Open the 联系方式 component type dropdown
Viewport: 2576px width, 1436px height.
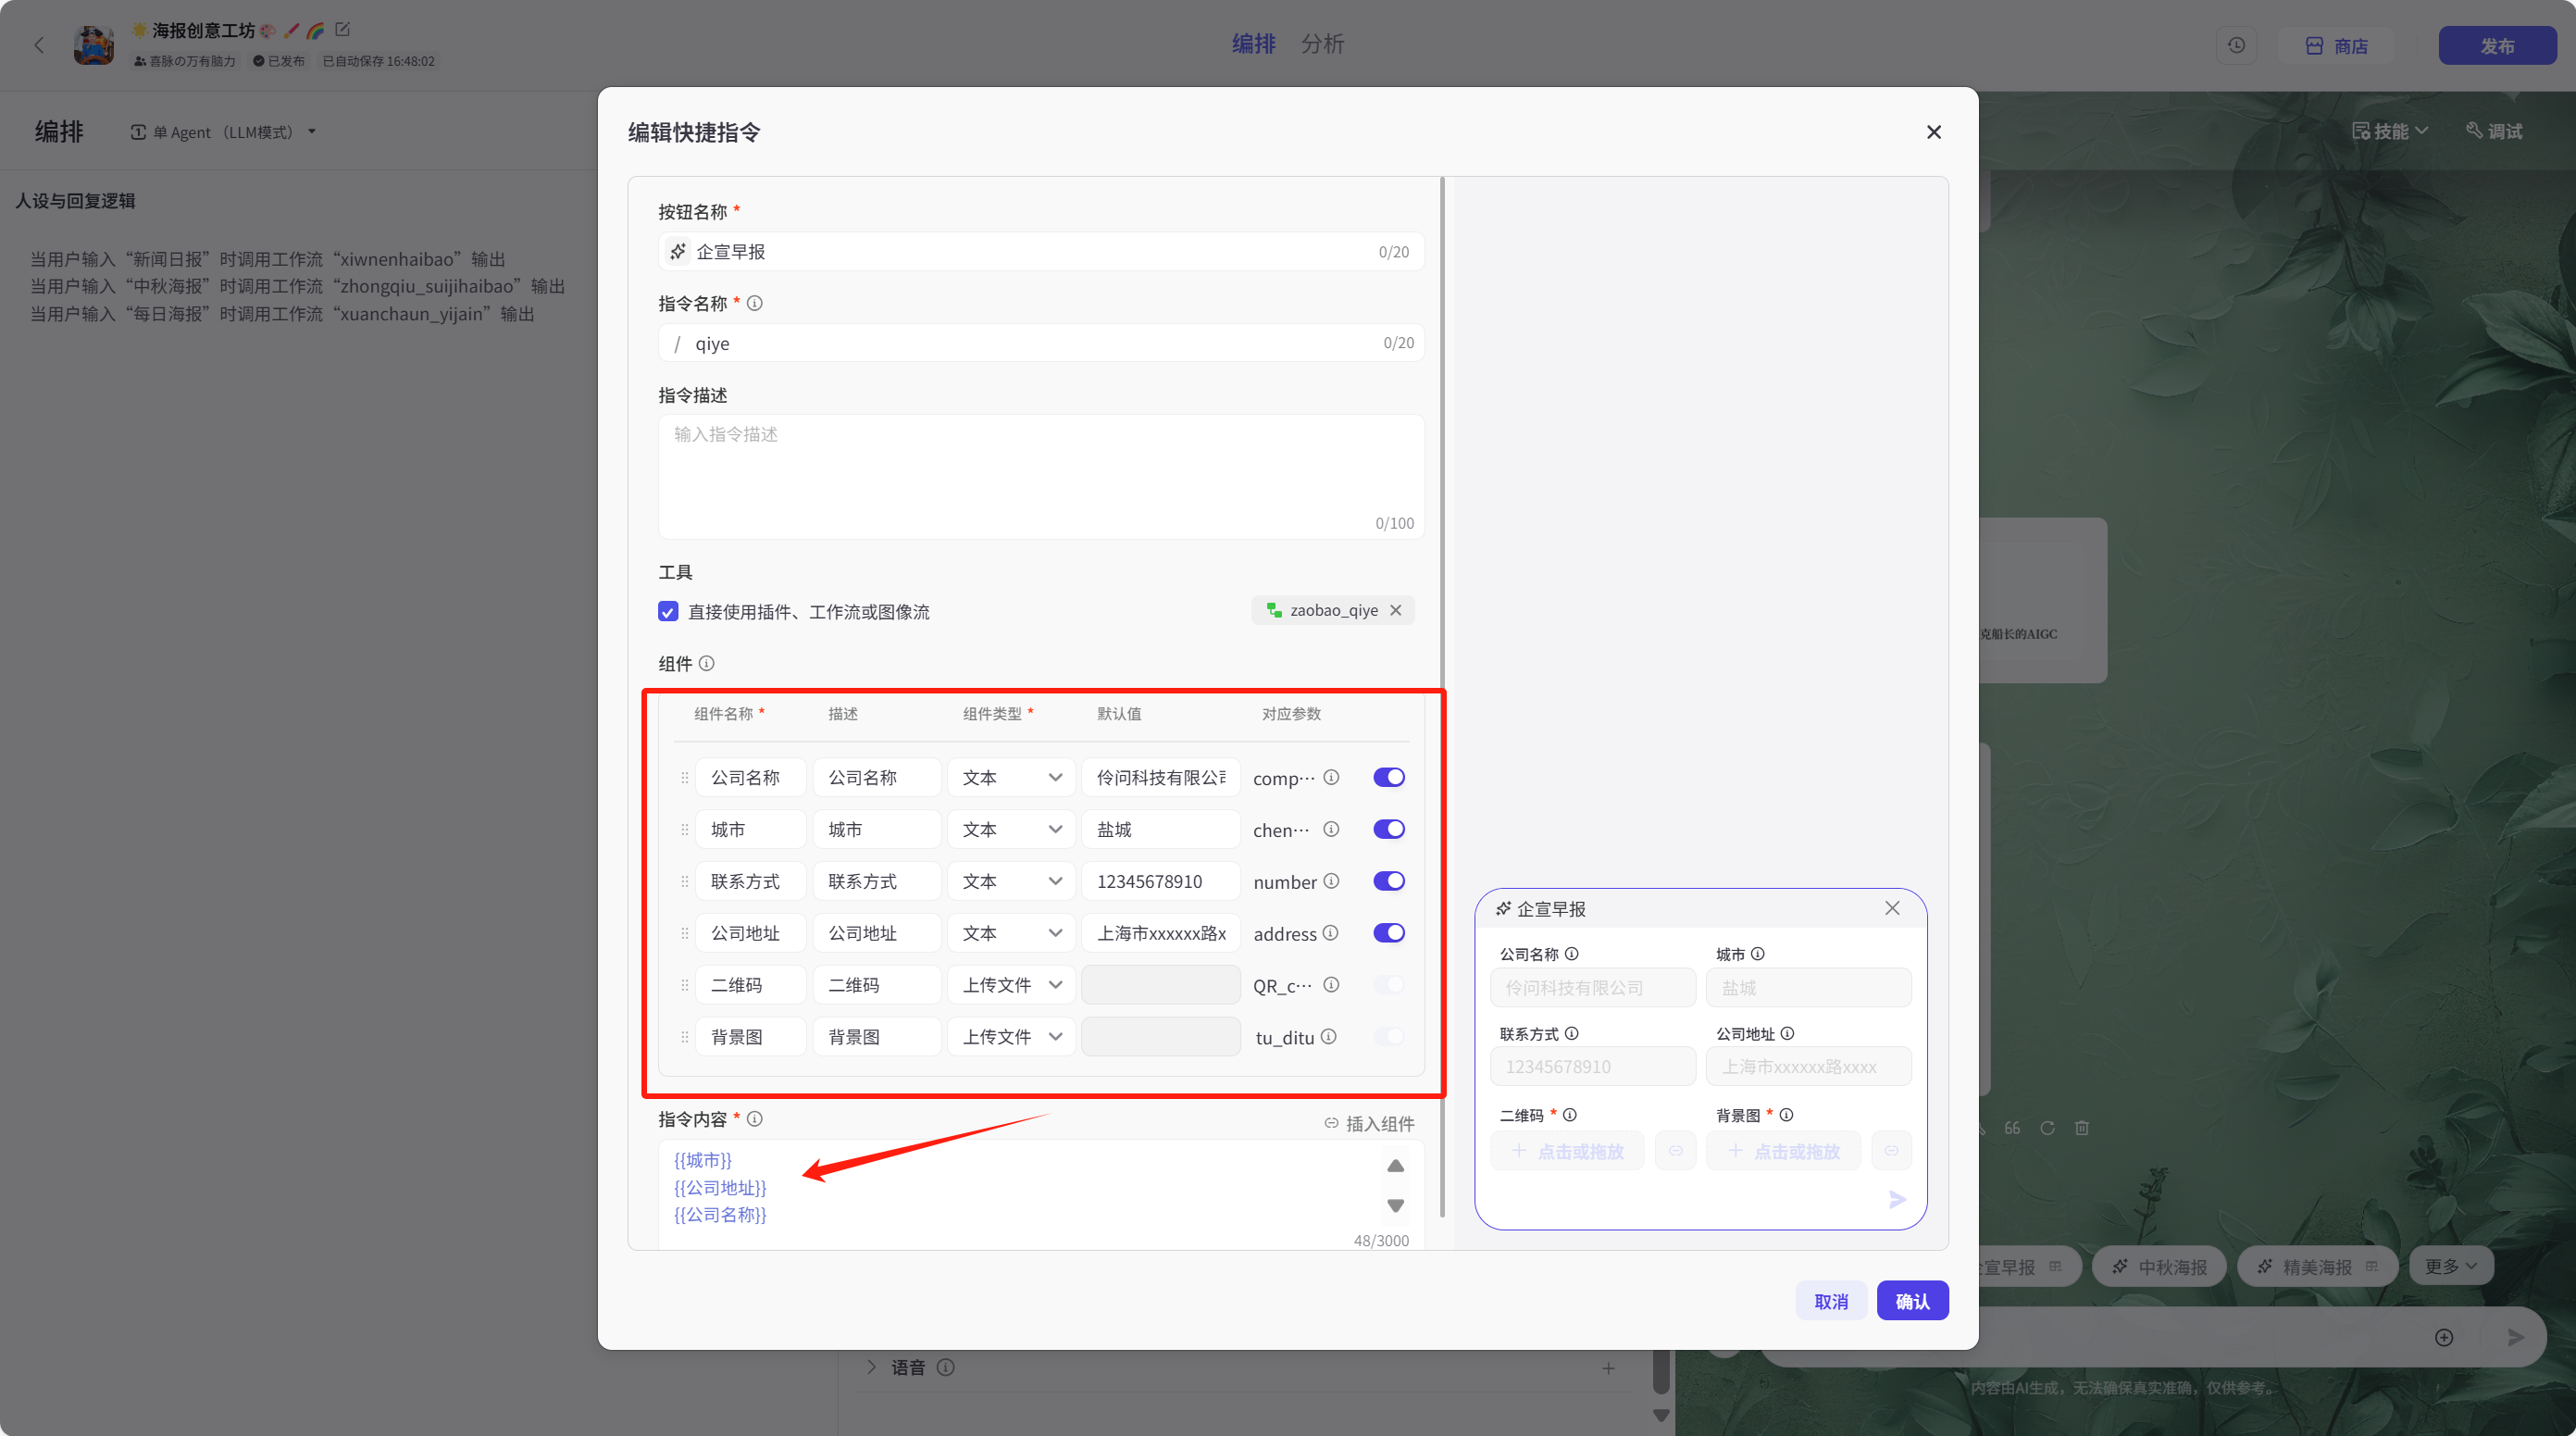(x=1011, y=881)
